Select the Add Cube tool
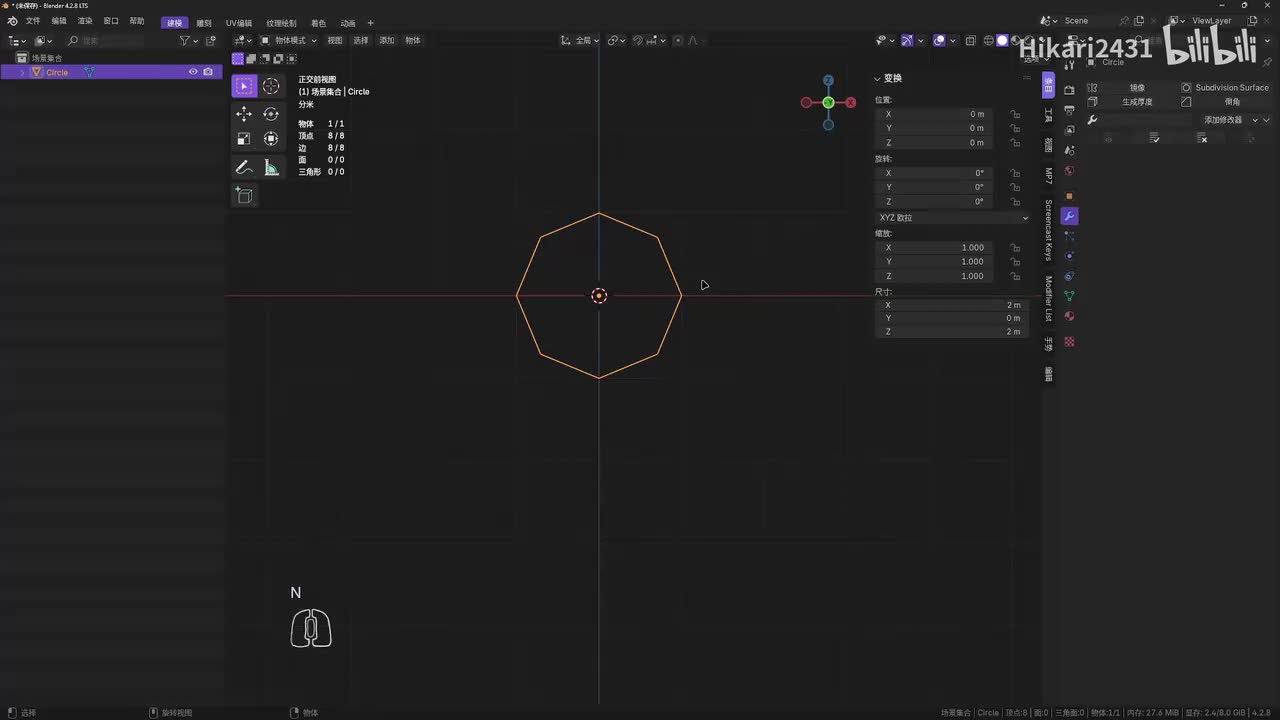This screenshot has width=1280, height=720. (244, 195)
